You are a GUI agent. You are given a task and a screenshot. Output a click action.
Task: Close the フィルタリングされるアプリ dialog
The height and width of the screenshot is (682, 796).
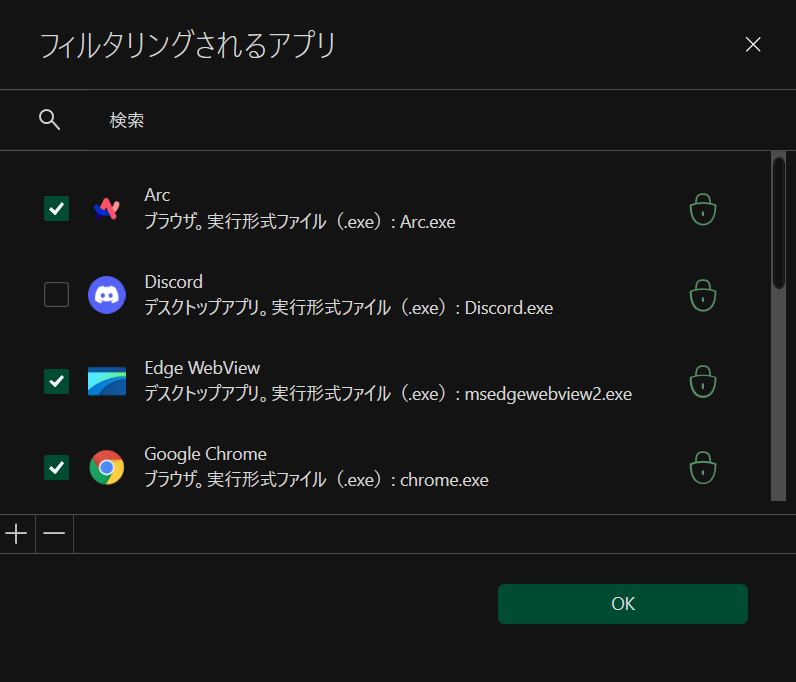(x=753, y=44)
